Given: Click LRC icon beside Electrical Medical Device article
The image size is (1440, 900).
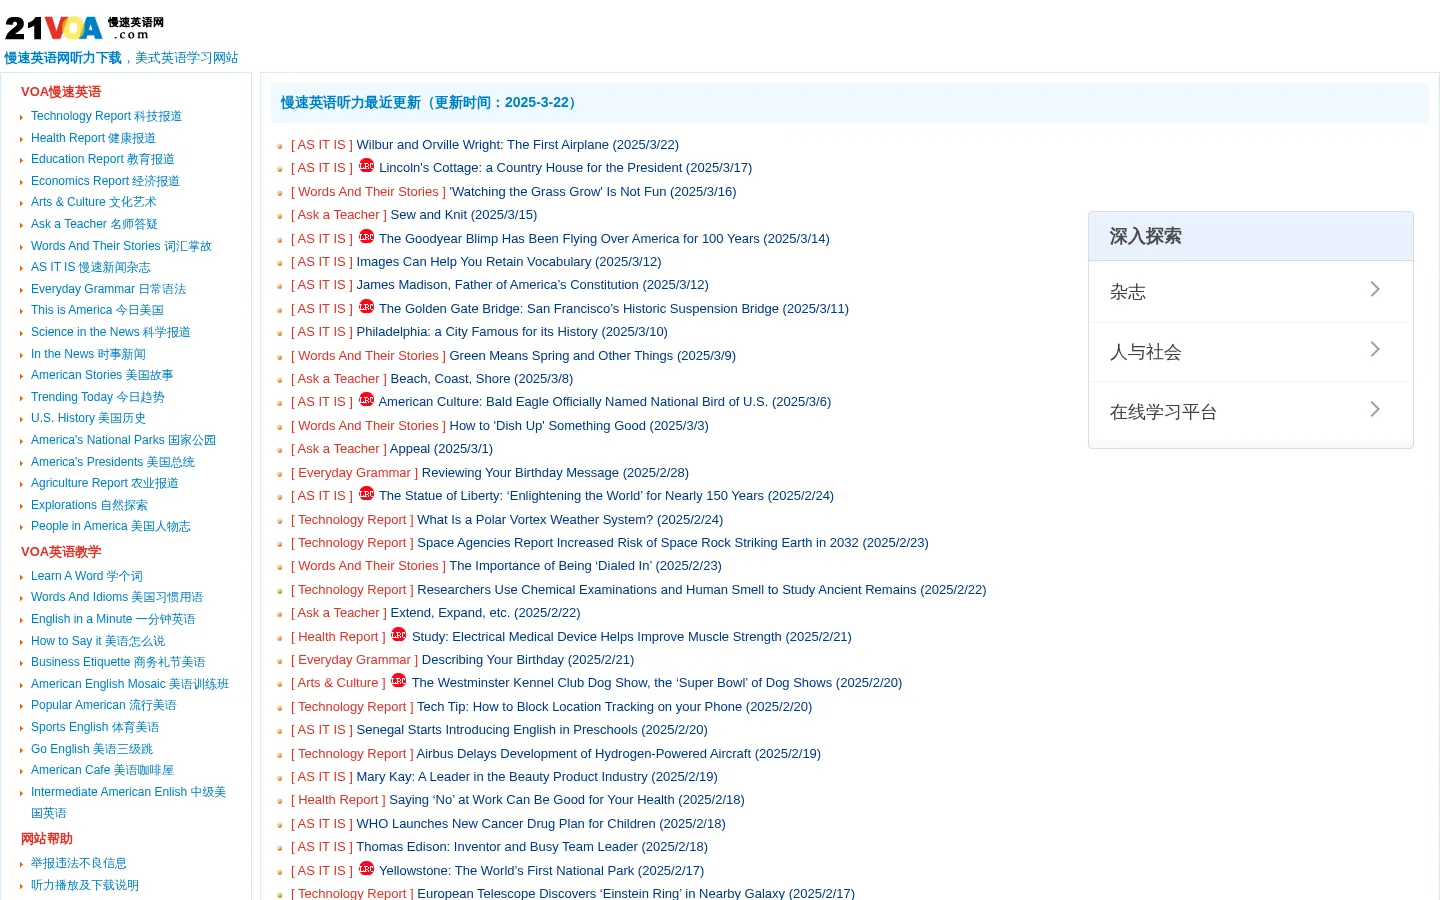Looking at the screenshot, I should tap(398, 635).
